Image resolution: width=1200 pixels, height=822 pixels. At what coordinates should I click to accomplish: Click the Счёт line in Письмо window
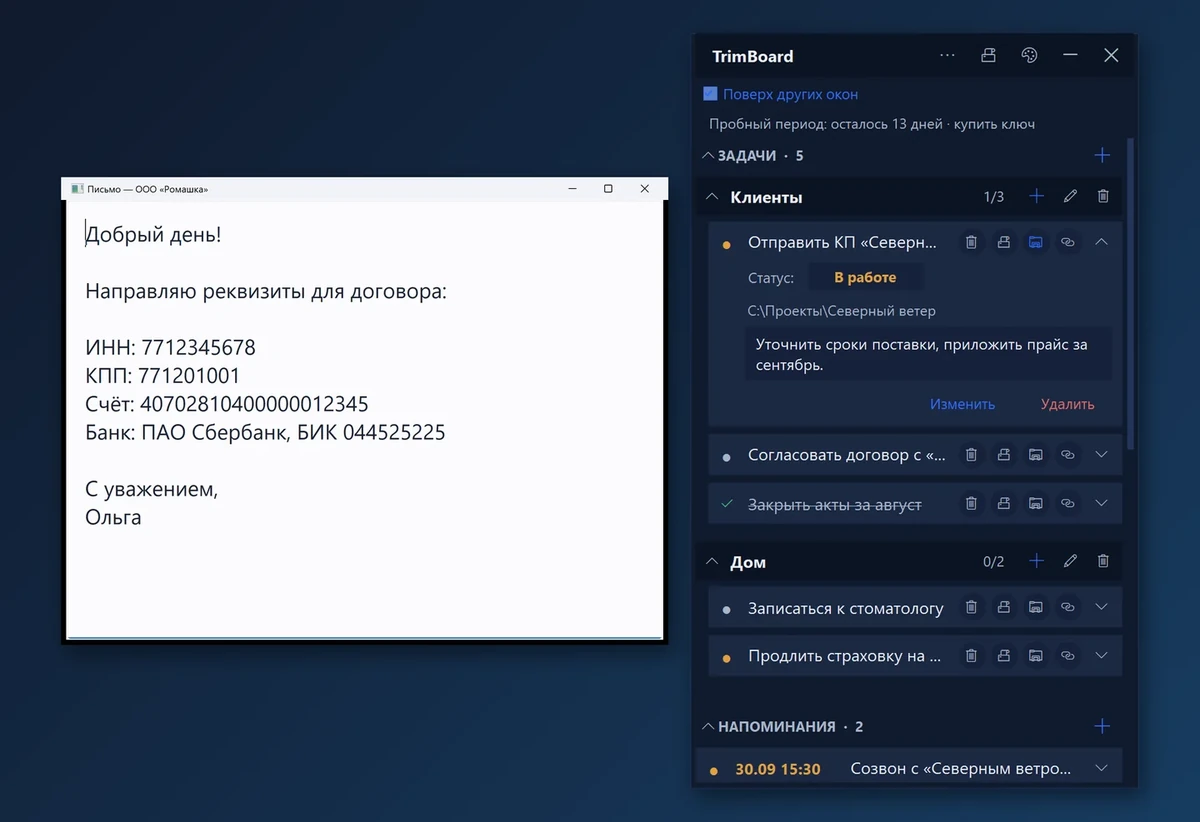coord(227,404)
